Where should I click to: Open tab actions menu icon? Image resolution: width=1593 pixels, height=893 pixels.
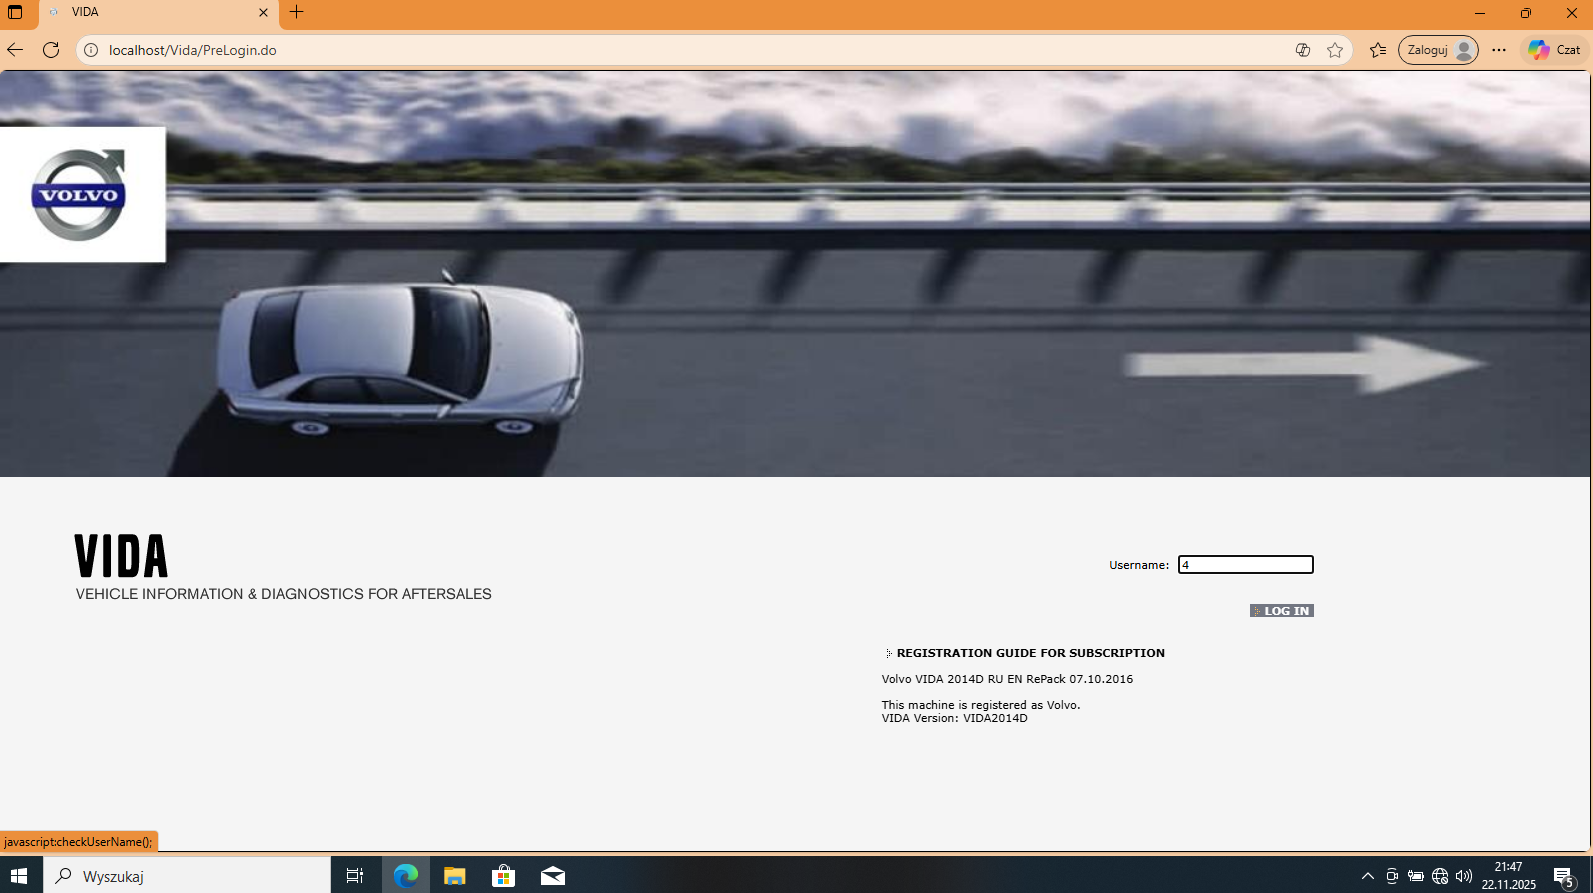coord(15,13)
